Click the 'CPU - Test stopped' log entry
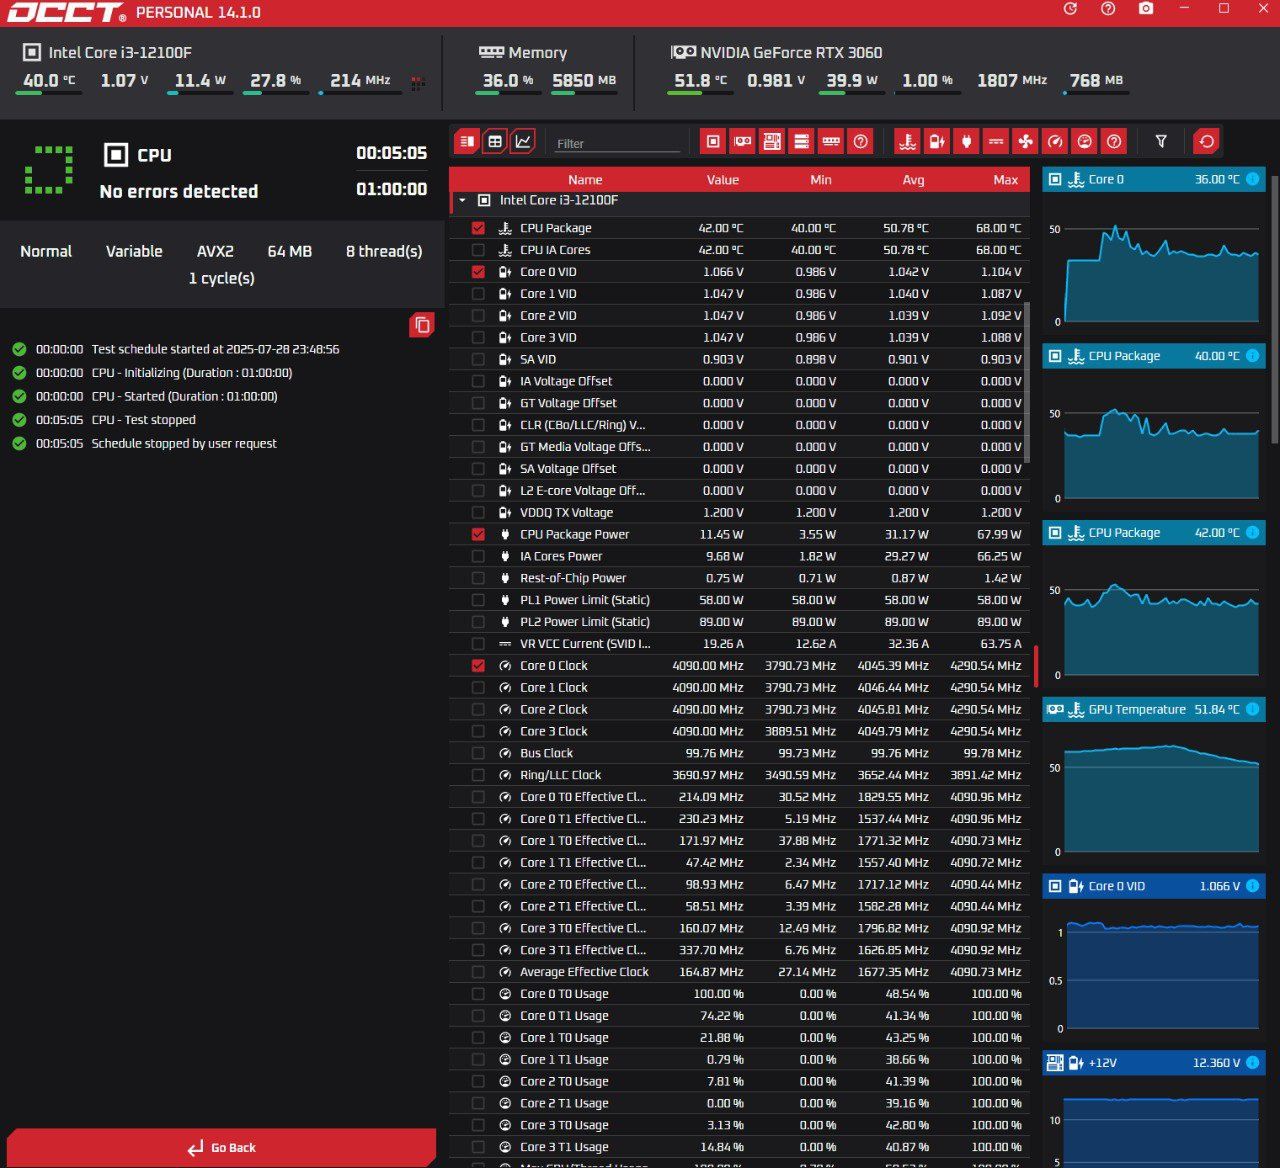Screen dimensions: 1280x1168 pos(143,420)
